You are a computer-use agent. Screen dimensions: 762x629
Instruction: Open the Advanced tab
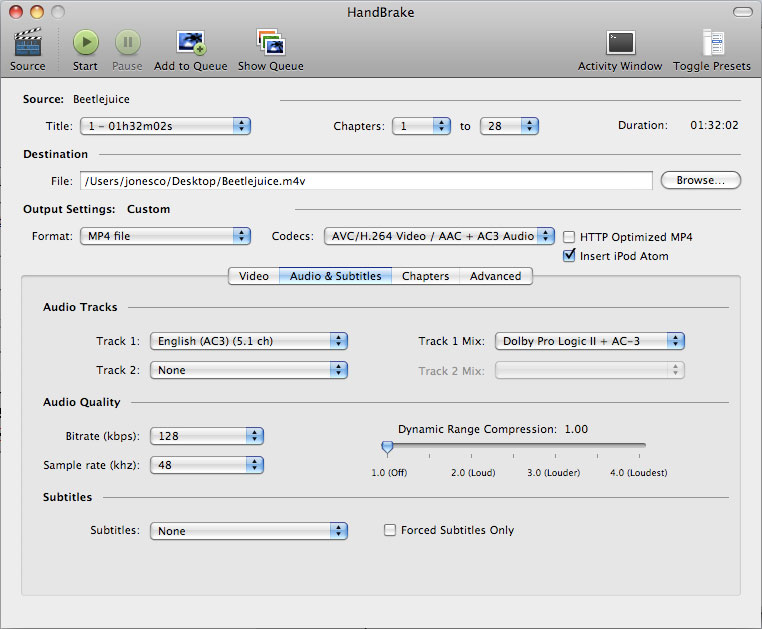point(496,276)
